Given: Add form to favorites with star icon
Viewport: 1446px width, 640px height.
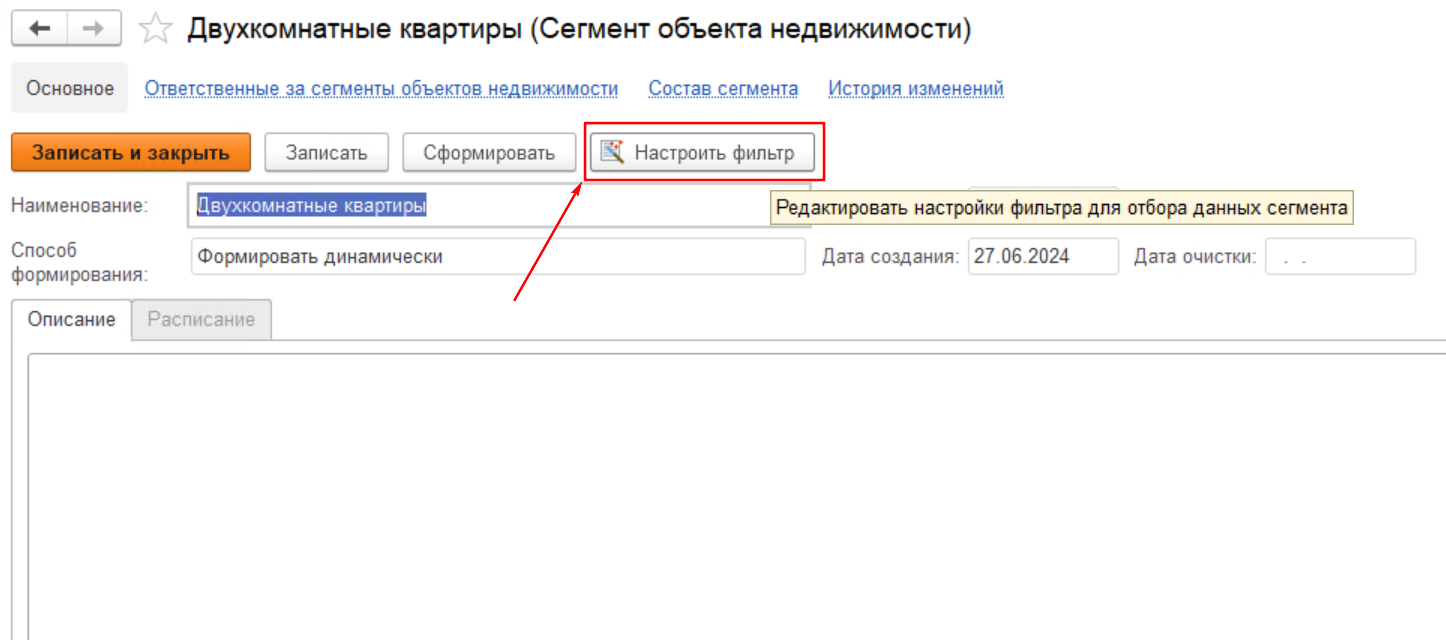Looking at the screenshot, I should (x=154, y=29).
